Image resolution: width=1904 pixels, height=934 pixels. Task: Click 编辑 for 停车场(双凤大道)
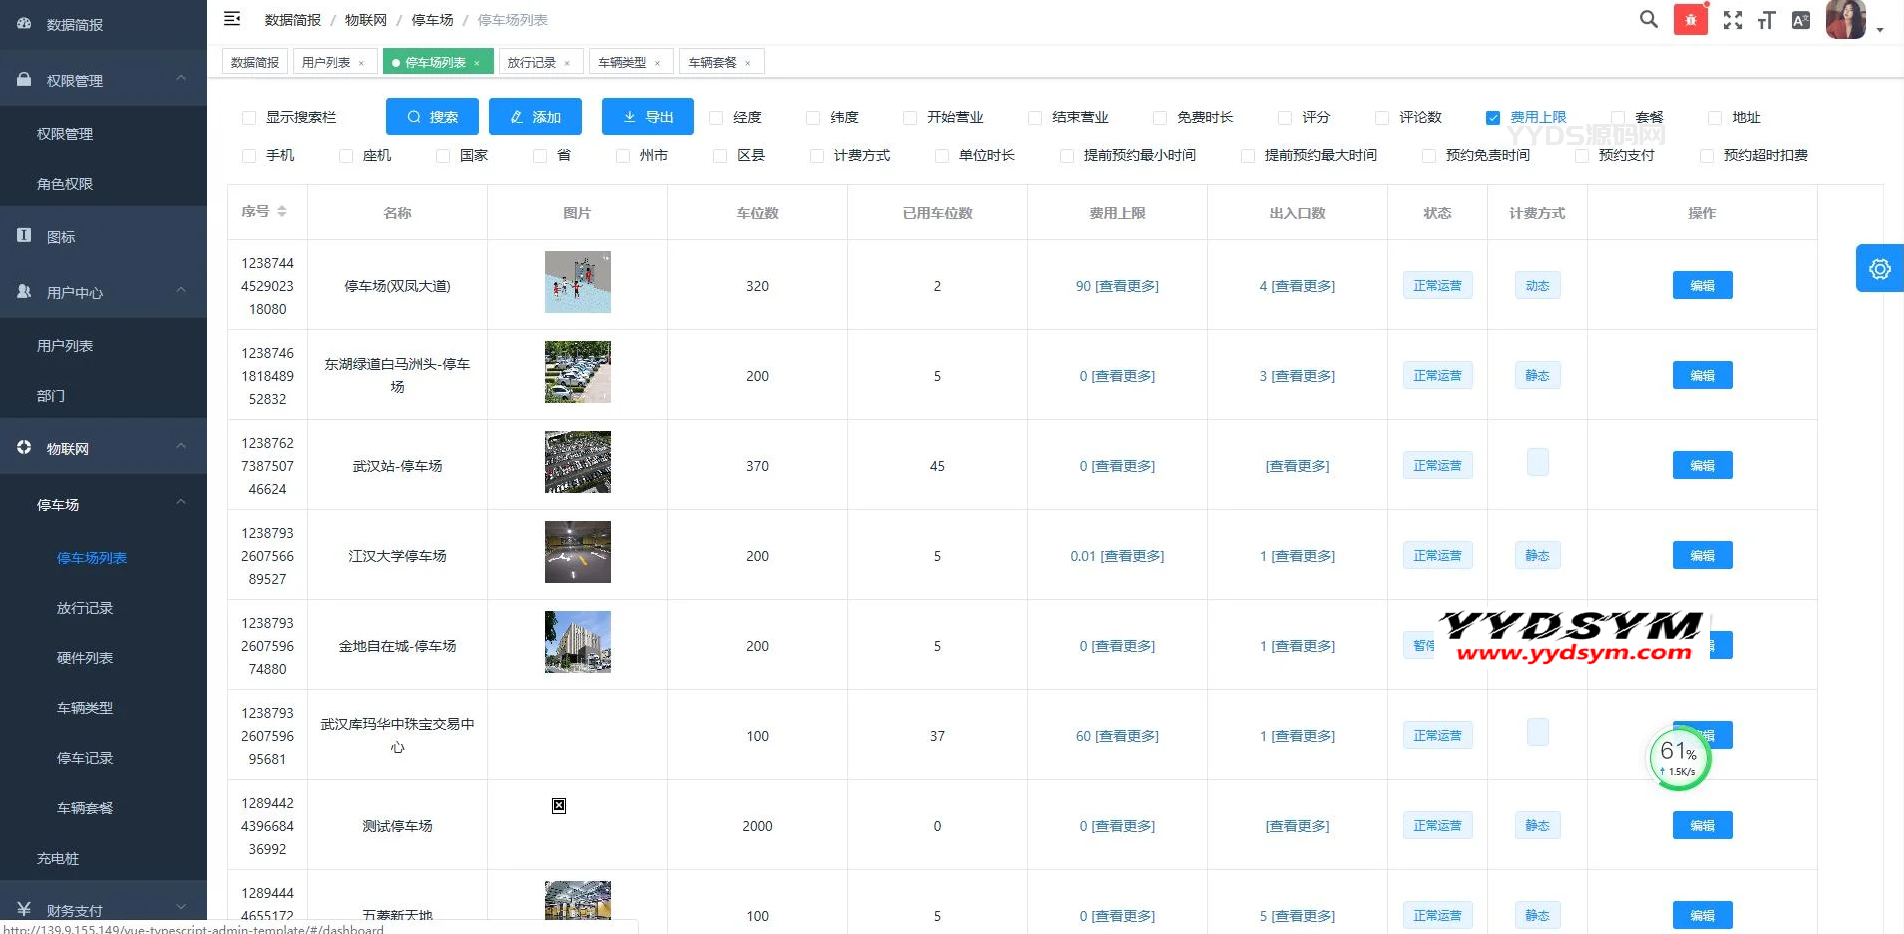click(1702, 286)
